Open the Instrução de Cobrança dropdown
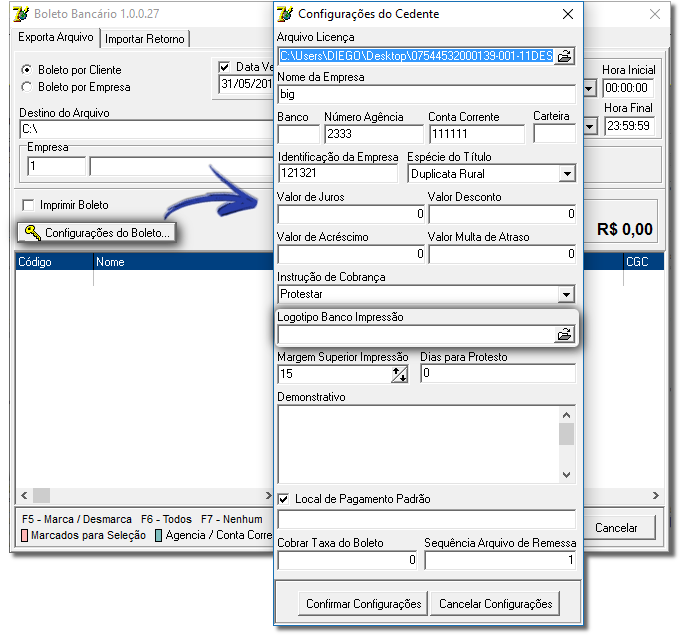 point(566,295)
